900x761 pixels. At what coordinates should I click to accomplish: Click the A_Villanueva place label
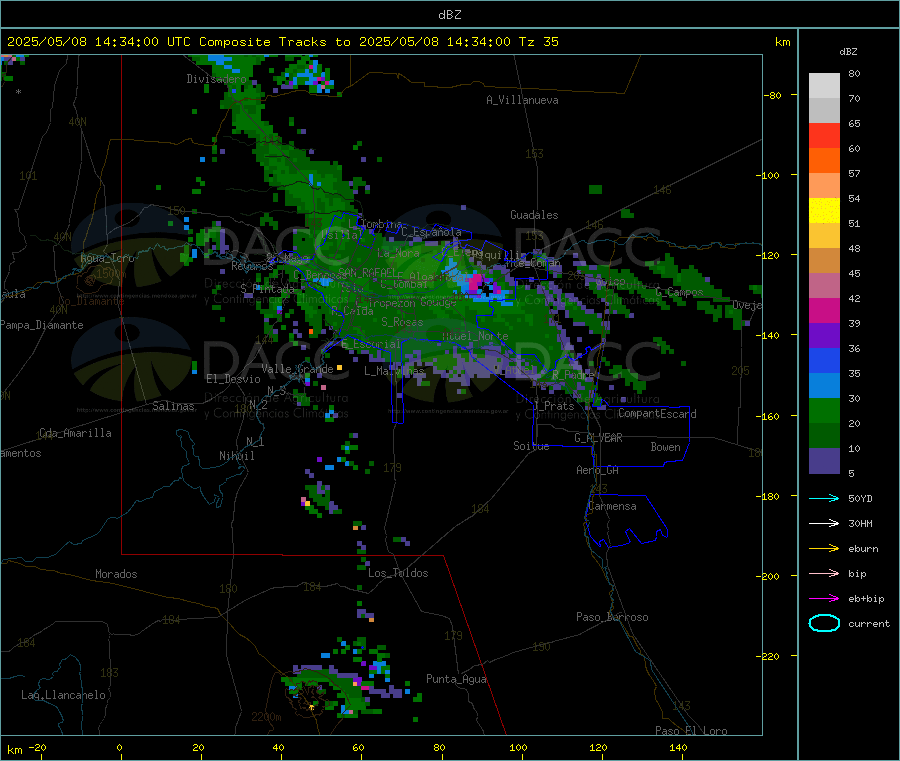pyautogui.click(x=522, y=100)
